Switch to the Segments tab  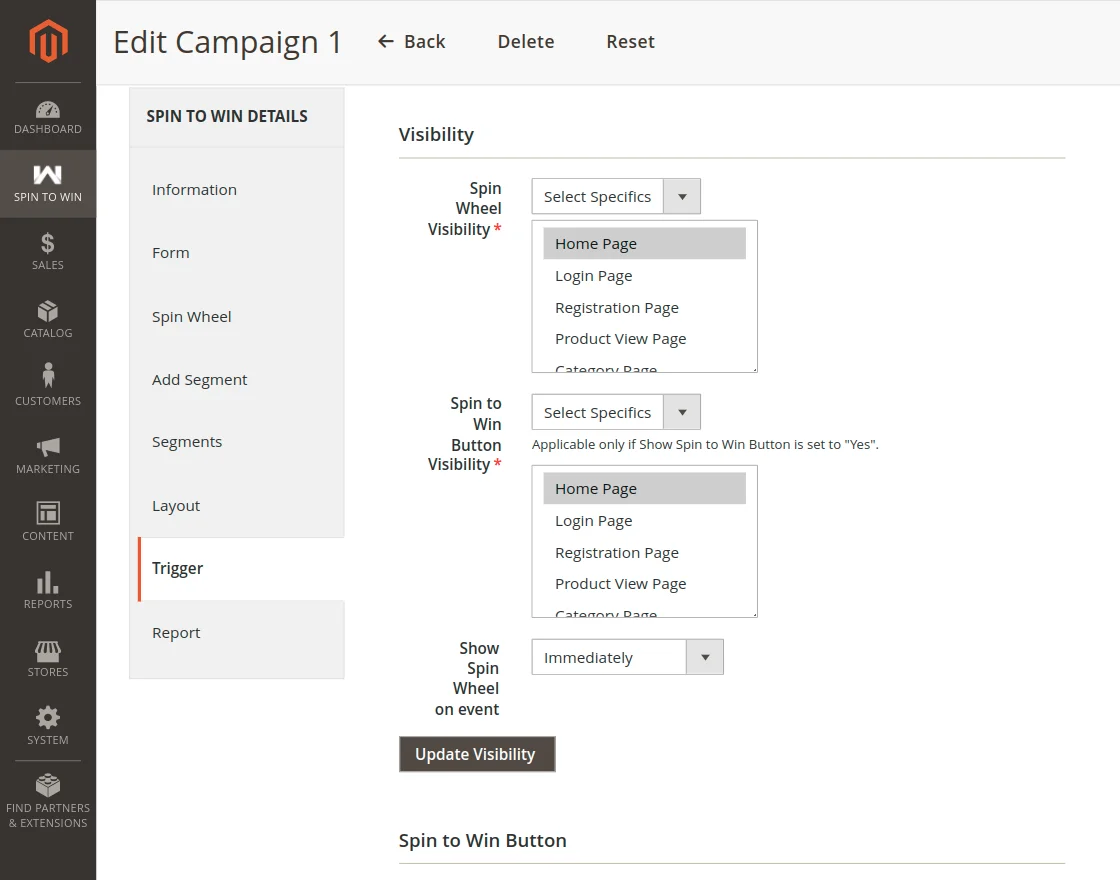pos(187,442)
